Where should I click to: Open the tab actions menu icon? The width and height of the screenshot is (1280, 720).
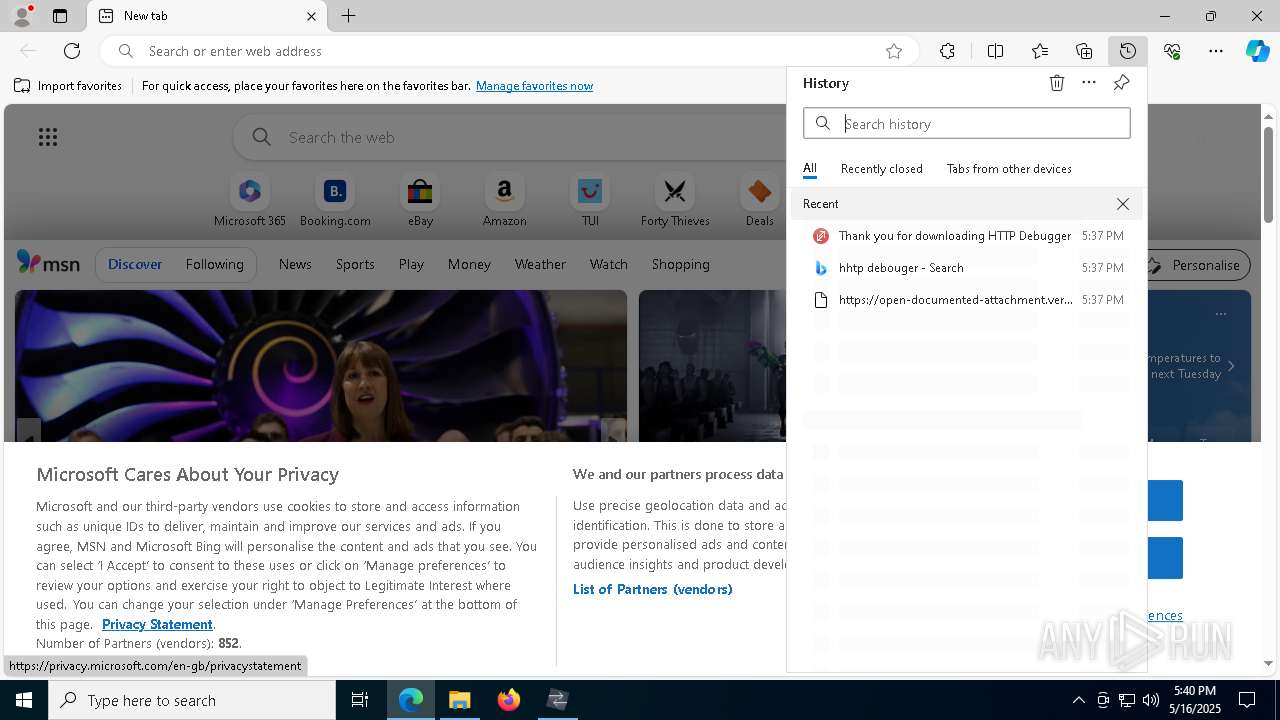[60, 16]
